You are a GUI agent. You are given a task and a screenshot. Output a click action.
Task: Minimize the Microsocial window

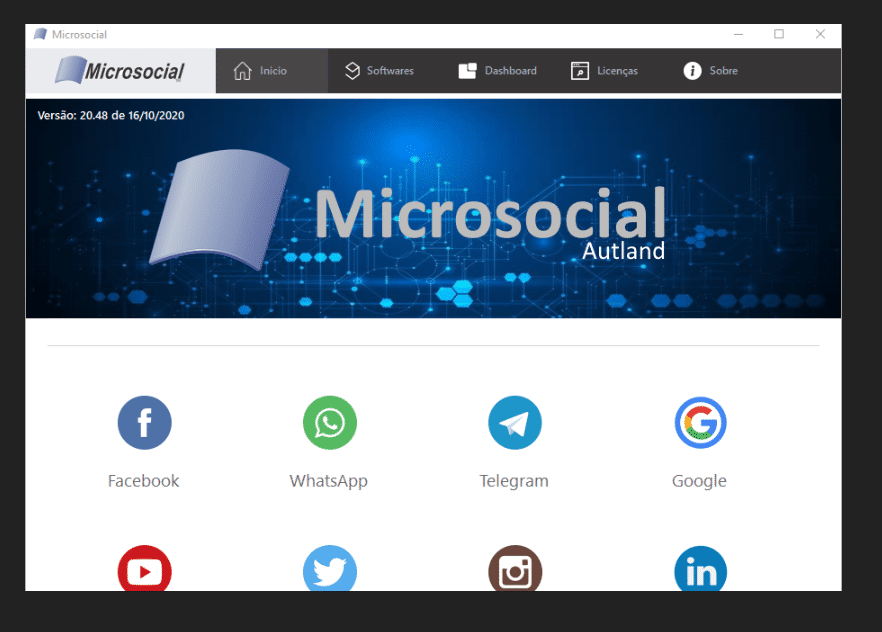click(x=739, y=34)
